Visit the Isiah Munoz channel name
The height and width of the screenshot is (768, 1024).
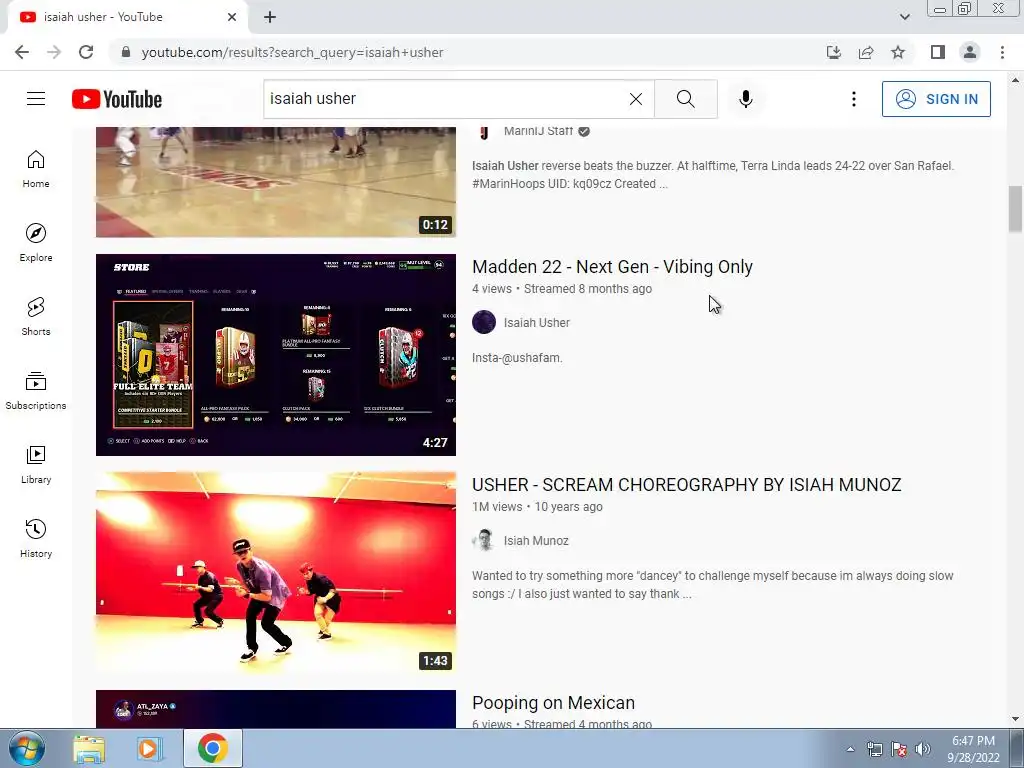click(536, 541)
